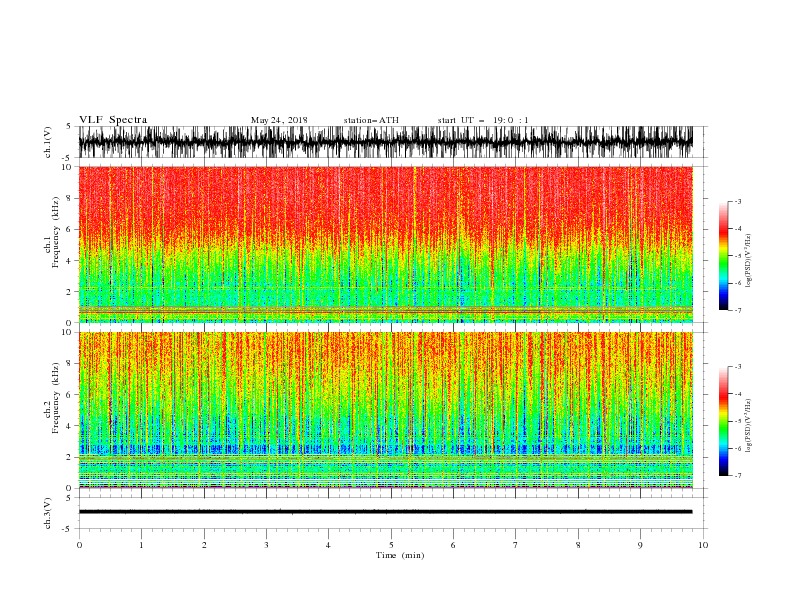Click time axis tick label "1"
Image resolution: width=792 pixels, height=612 pixels.
pos(141,545)
